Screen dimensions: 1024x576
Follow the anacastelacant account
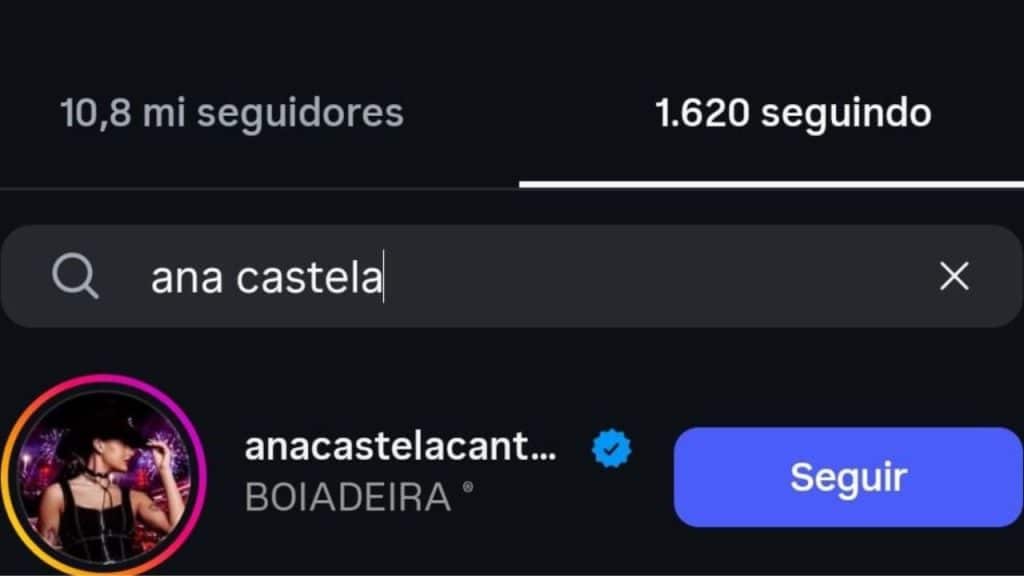(x=847, y=476)
